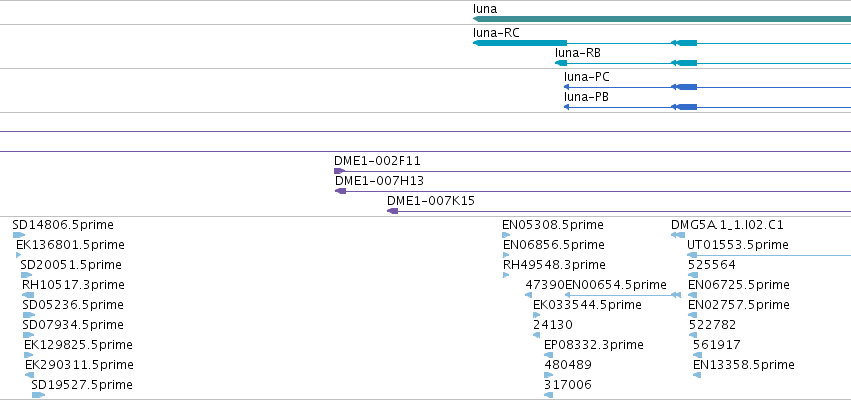851x400 pixels.
Task: Click the luna-PC protein arrow glyph
Action: 567,87
